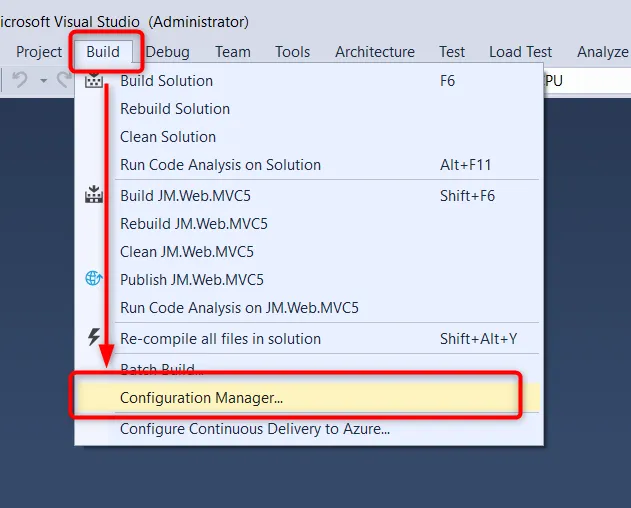Open the Team menu
This screenshot has height=508, width=631.
coord(233,52)
